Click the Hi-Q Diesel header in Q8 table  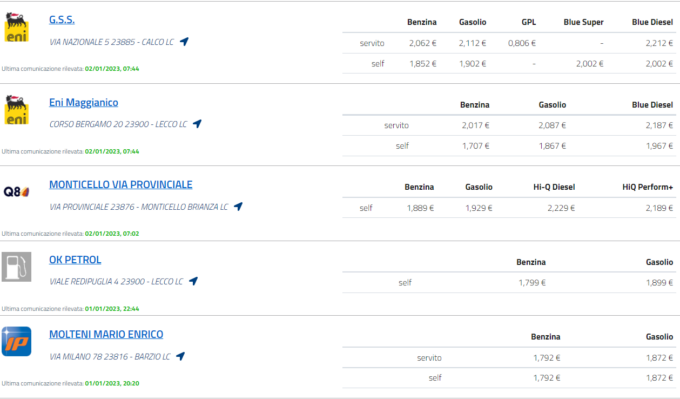tap(554, 187)
